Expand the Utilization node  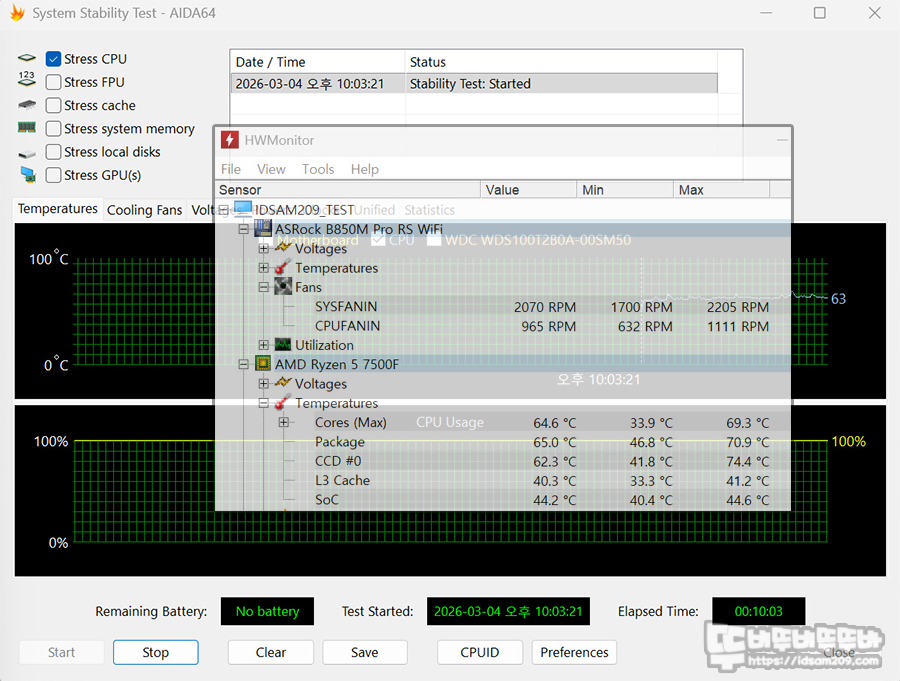[x=263, y=345]
